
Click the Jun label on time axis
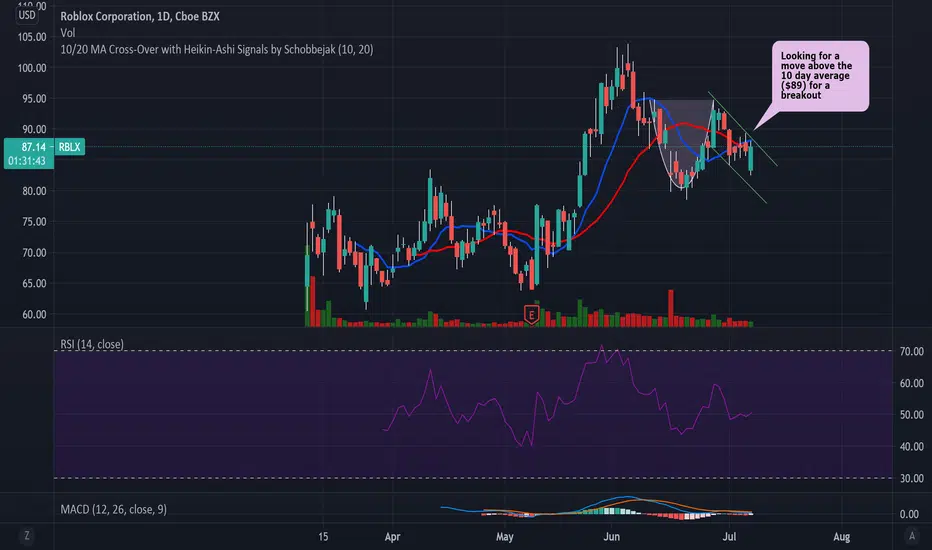[612, 536]
